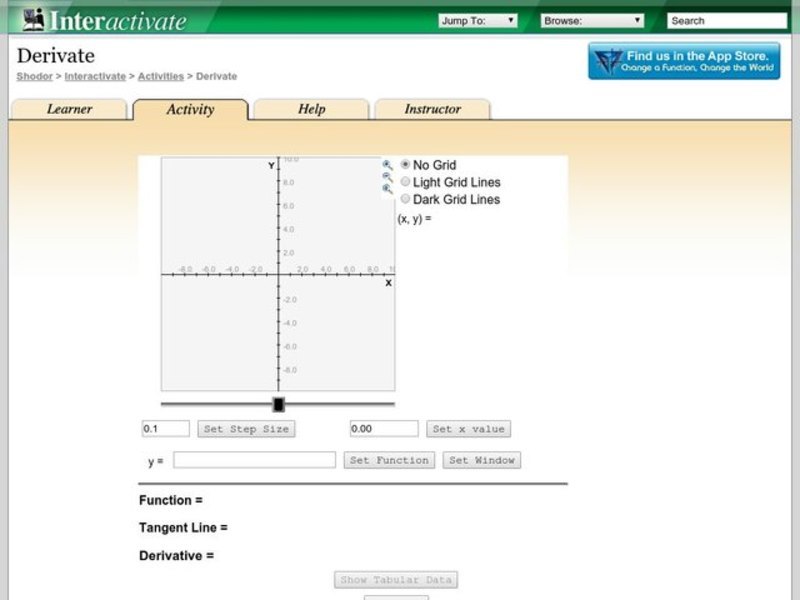Switch to the Learner tab

(70, 110)
